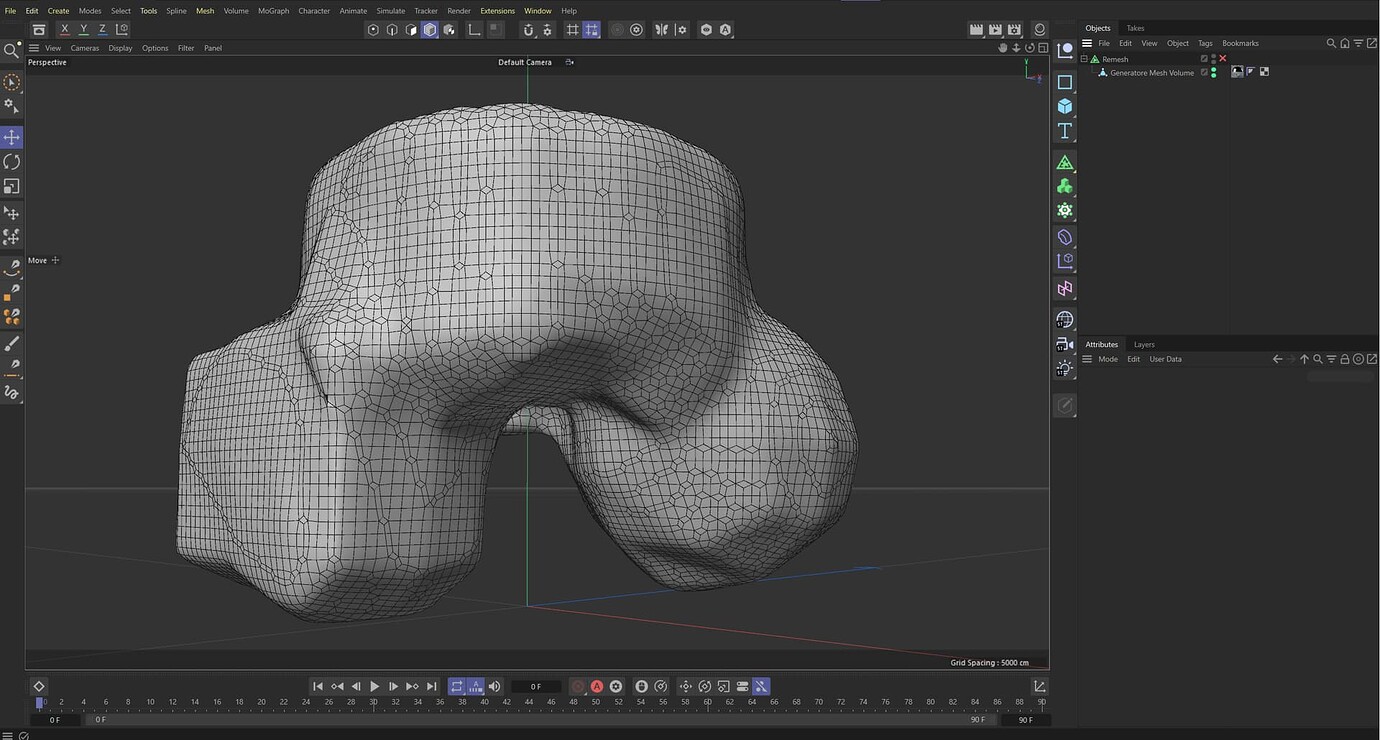
Task: Click the Text spline tool icon
Action: 1065,131
